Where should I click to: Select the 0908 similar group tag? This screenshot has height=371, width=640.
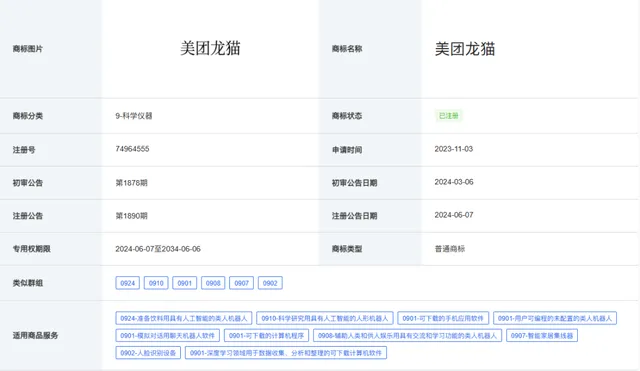click(x=213, y=283)
